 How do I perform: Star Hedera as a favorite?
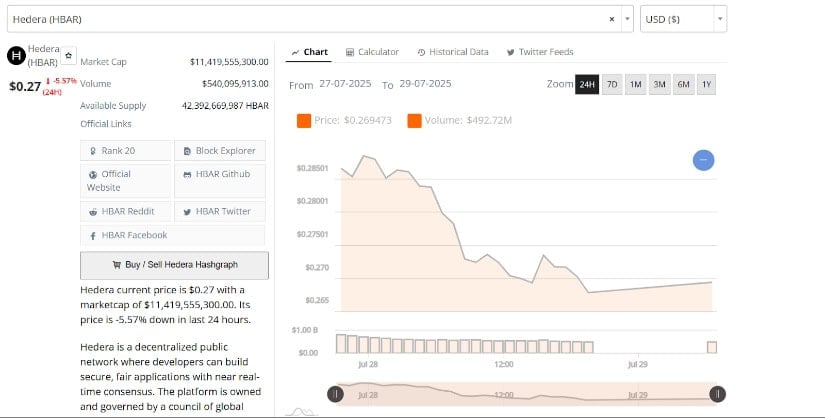point(68,55)
